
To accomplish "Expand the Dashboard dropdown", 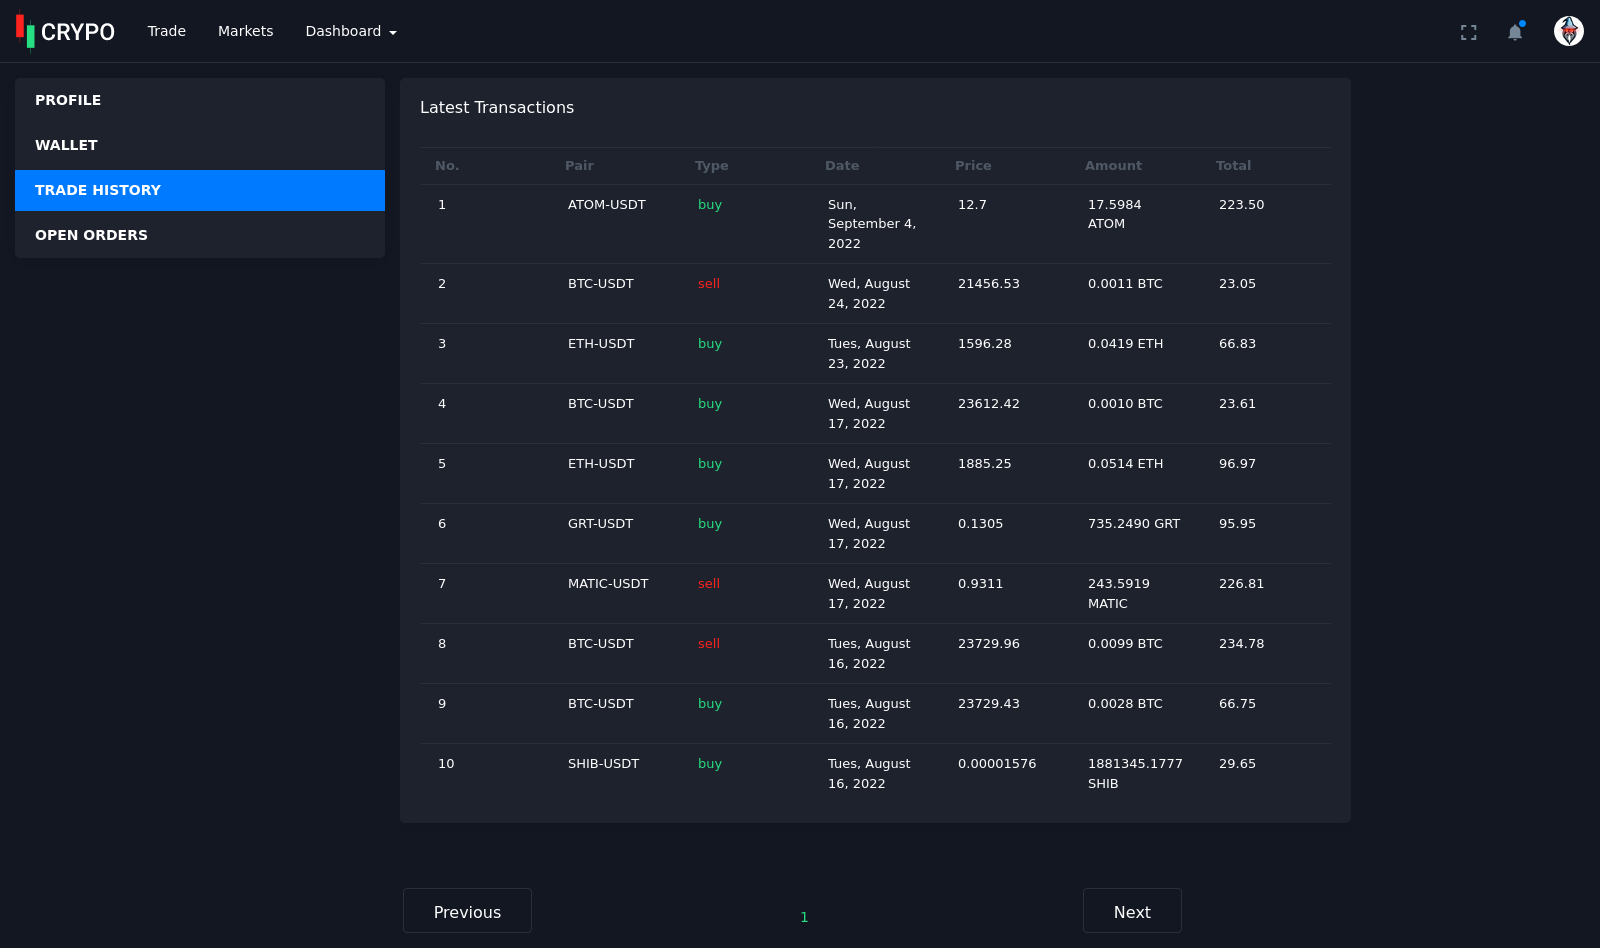I will 350,31.
